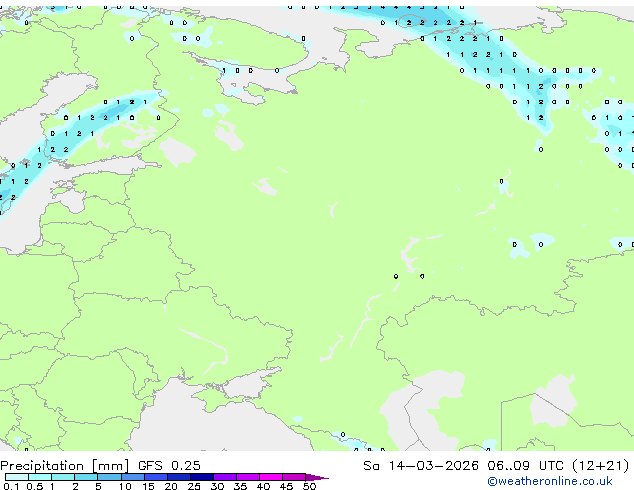
Task: Select the 25–30 mm dark blue swatch
Action: point(202,477)
